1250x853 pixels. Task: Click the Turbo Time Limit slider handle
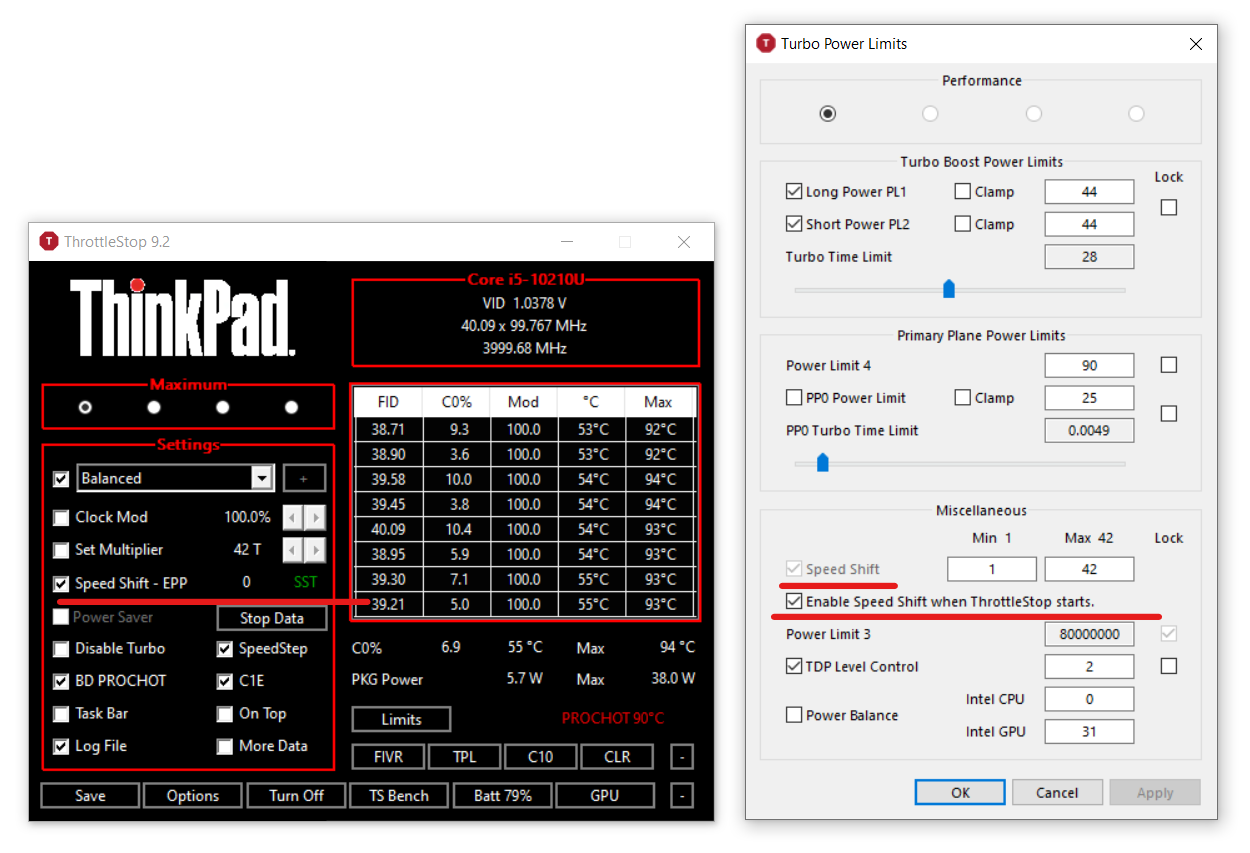(x=949, y=290)
